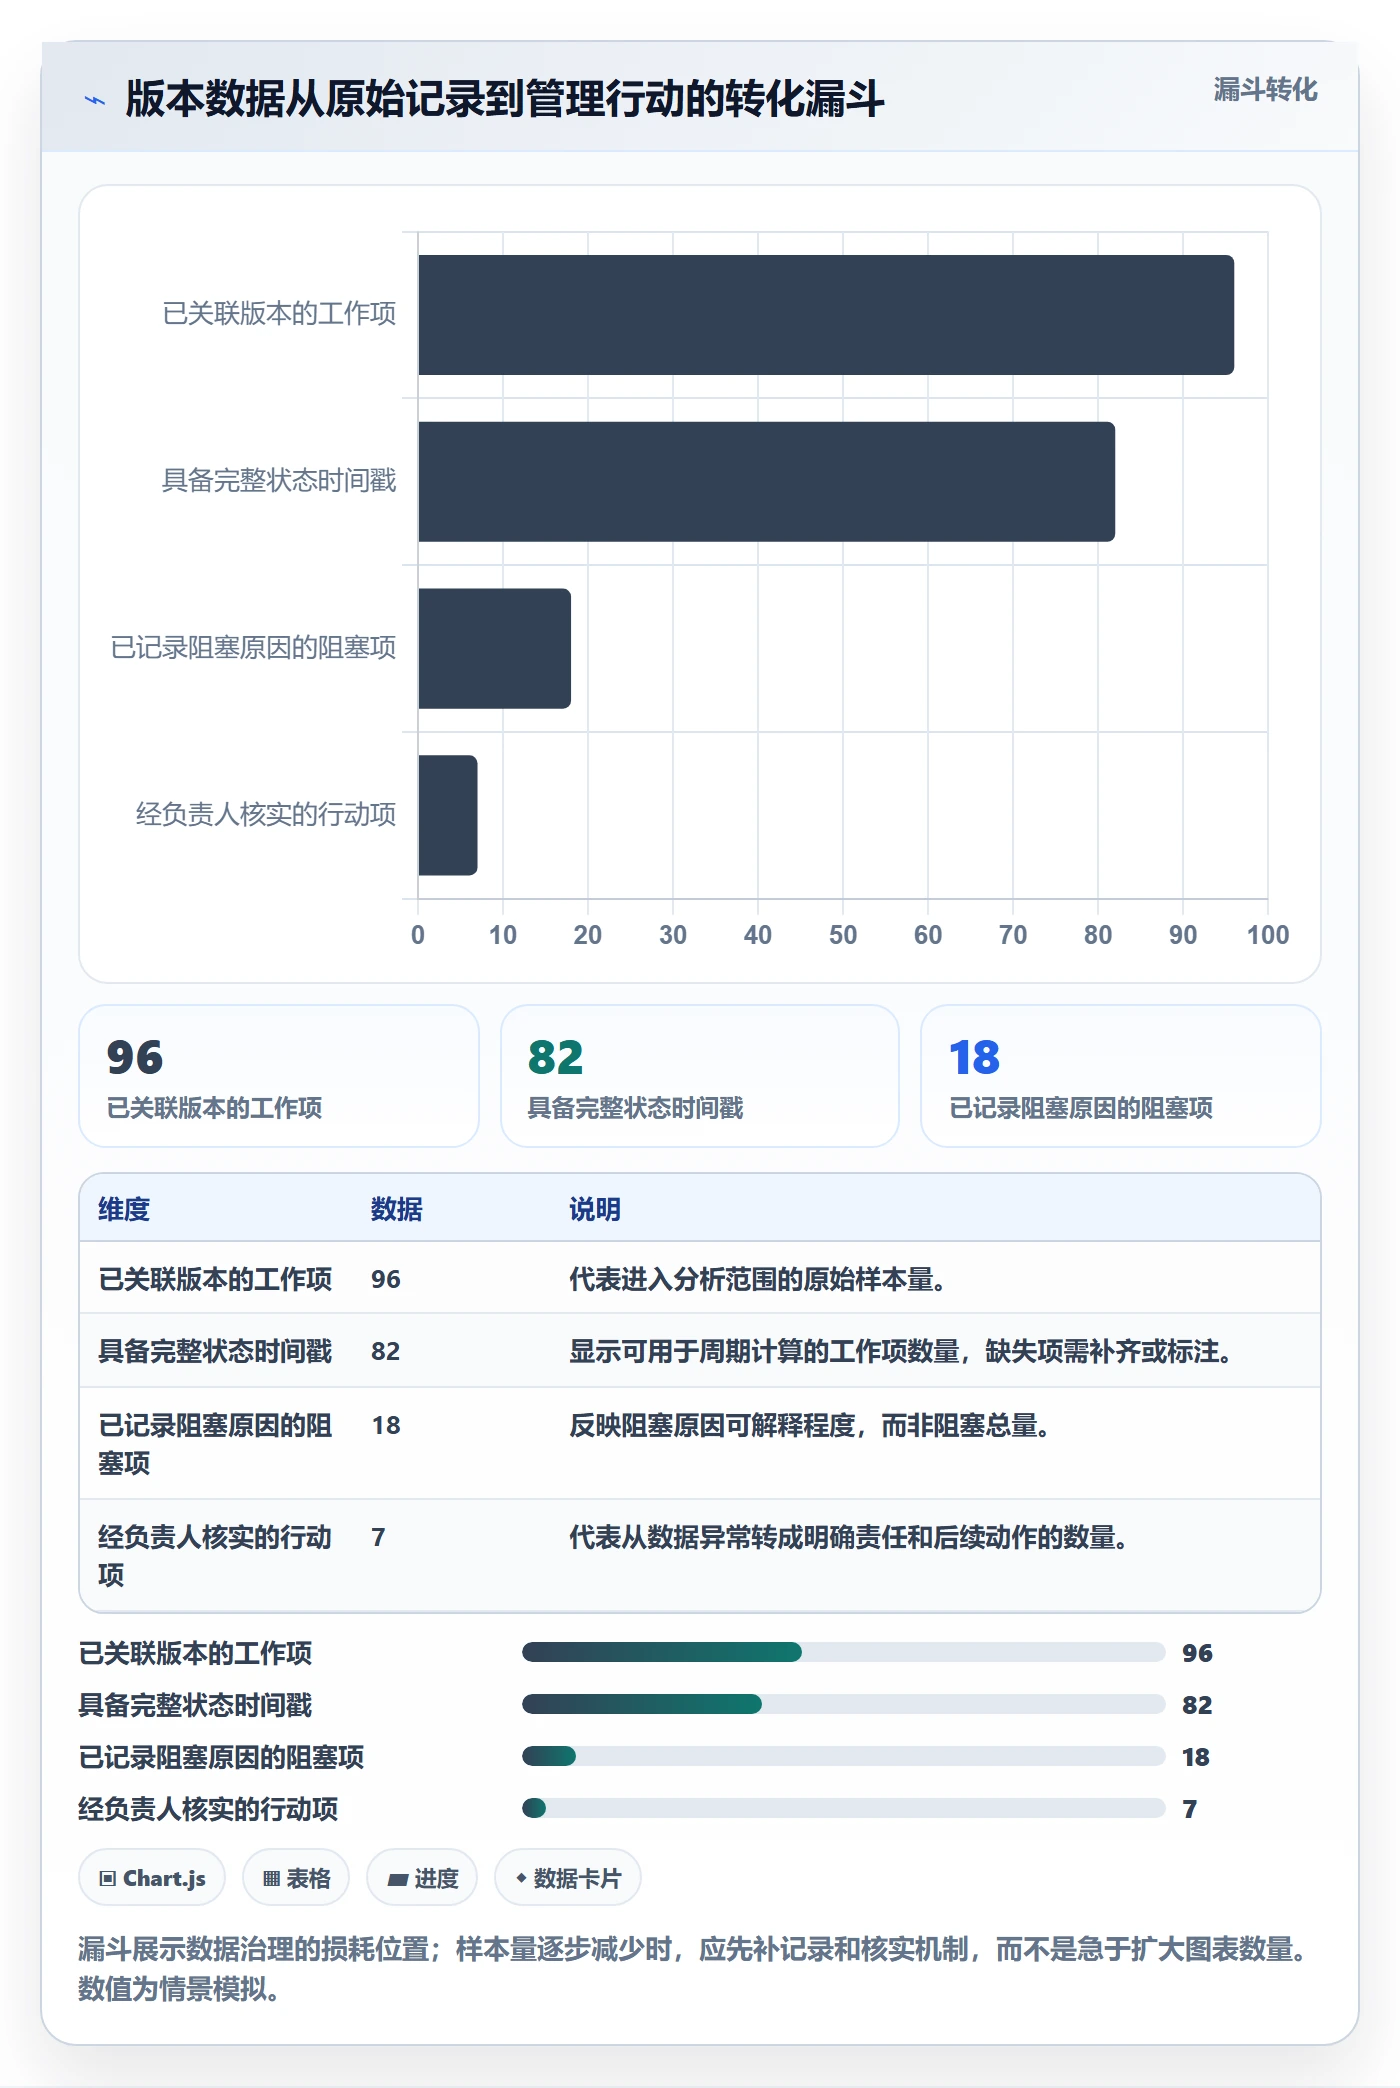This screenshot has height=2088, width=1400.
Task: Click the 已记录阻塞原因的阻塞项 progress bar
Action: [843, 1756]
